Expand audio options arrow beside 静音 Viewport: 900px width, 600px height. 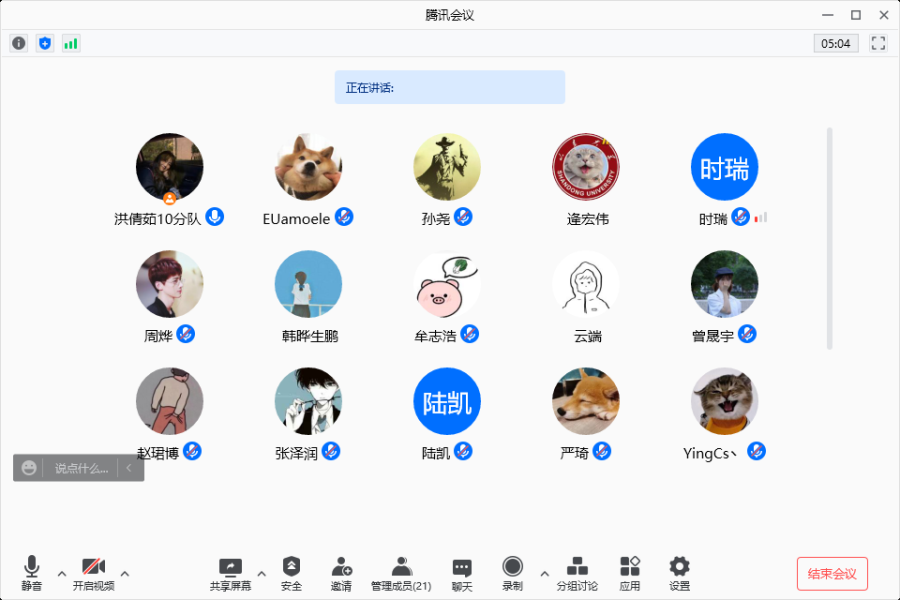[x=62, y=573]
